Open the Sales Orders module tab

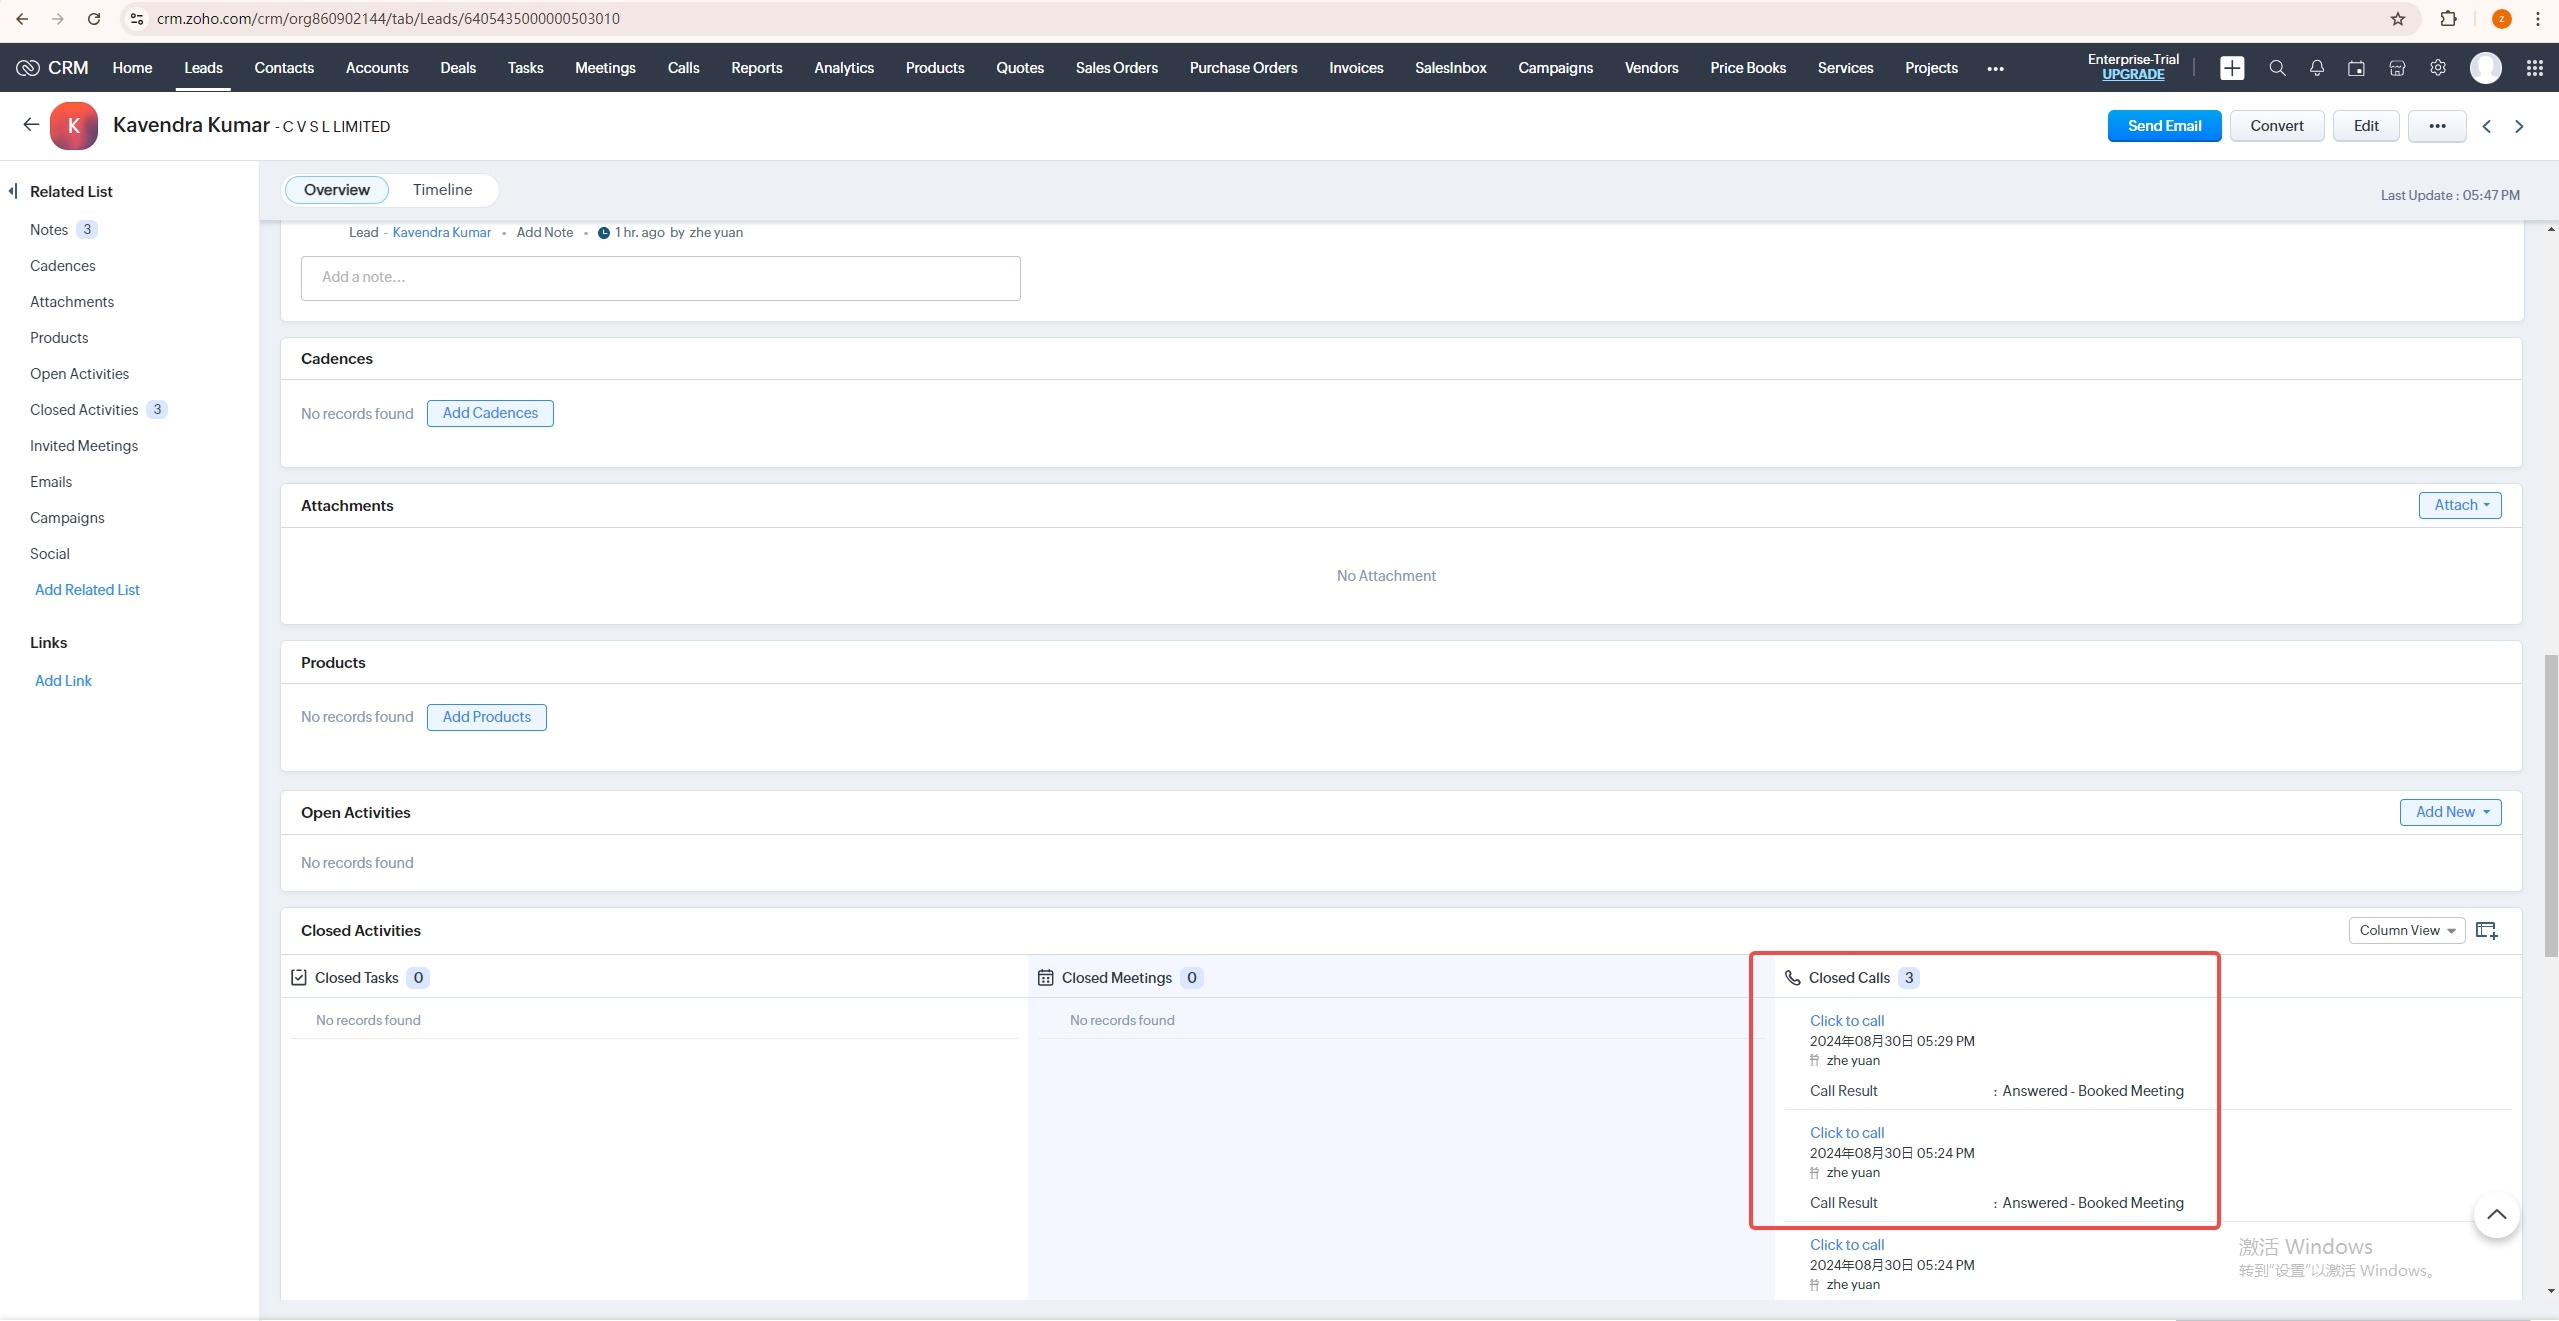click(1116, 68)
